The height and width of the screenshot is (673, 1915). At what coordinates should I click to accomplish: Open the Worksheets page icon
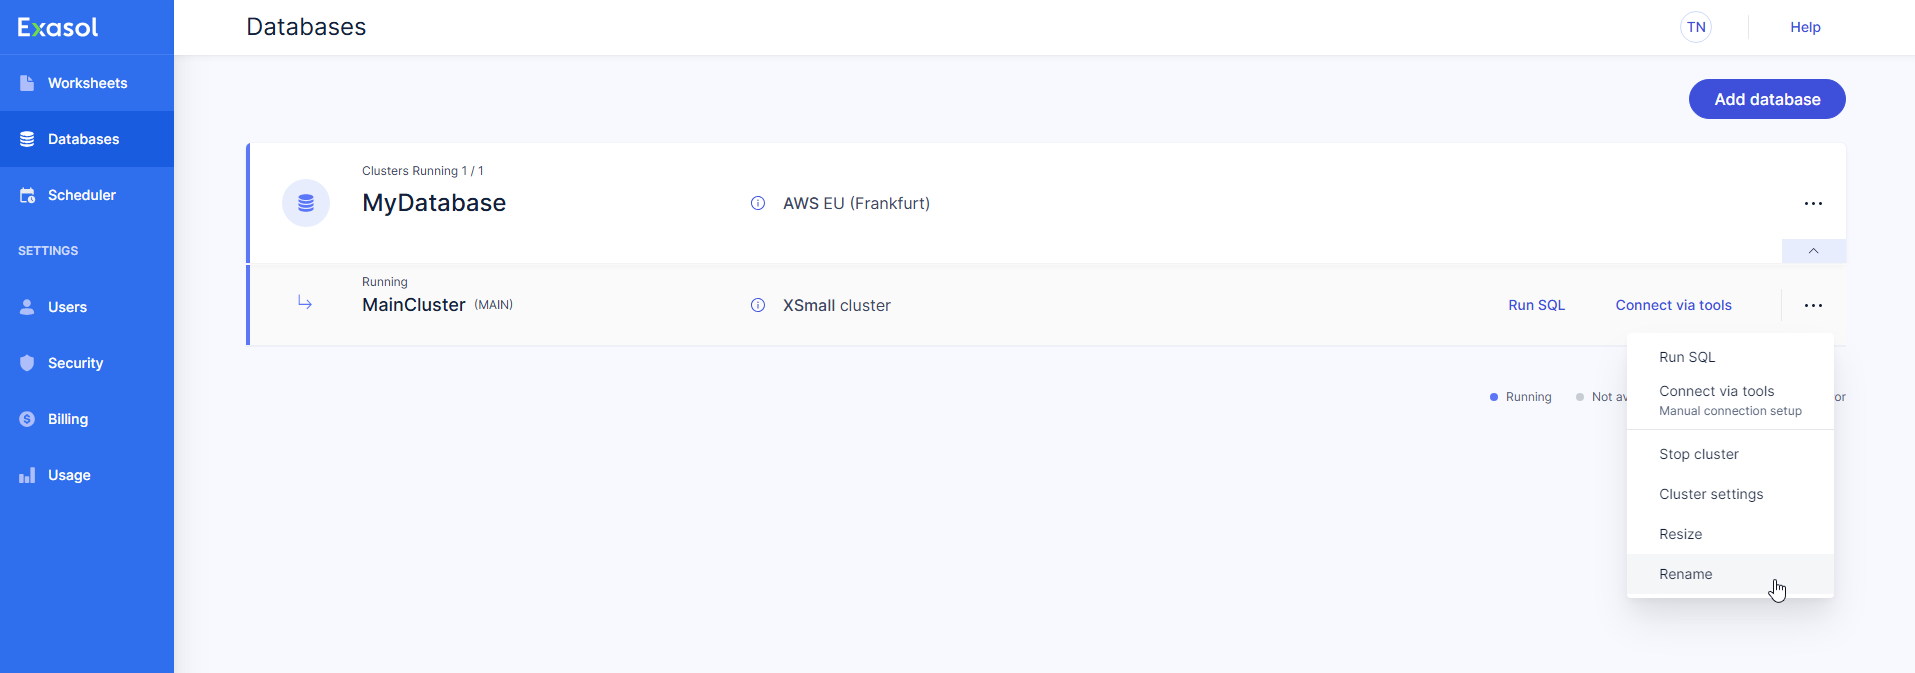[x=27, y=83]
